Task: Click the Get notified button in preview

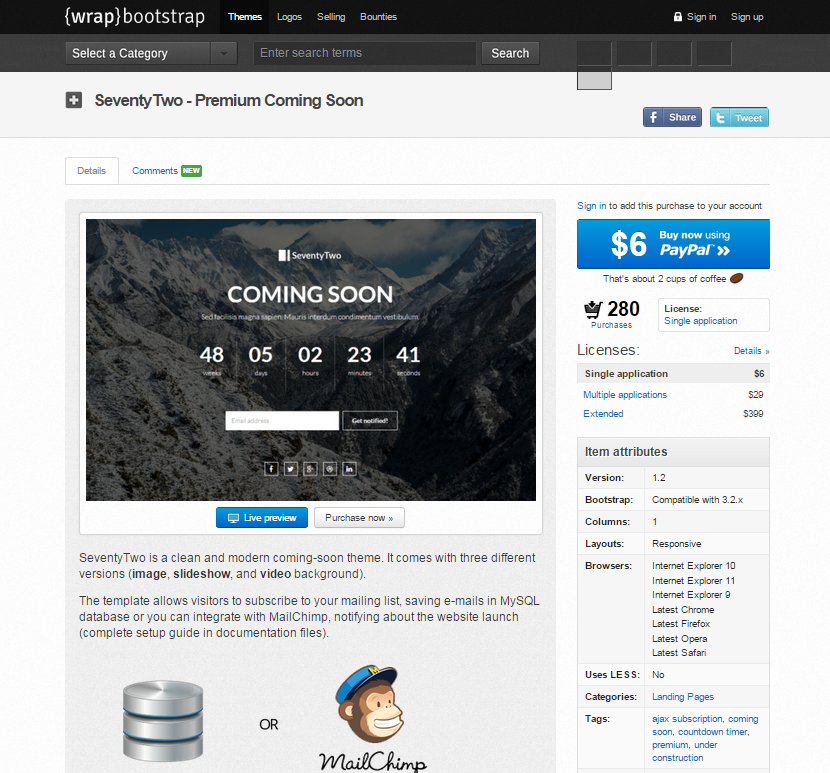Action: [x=370, y=420]
